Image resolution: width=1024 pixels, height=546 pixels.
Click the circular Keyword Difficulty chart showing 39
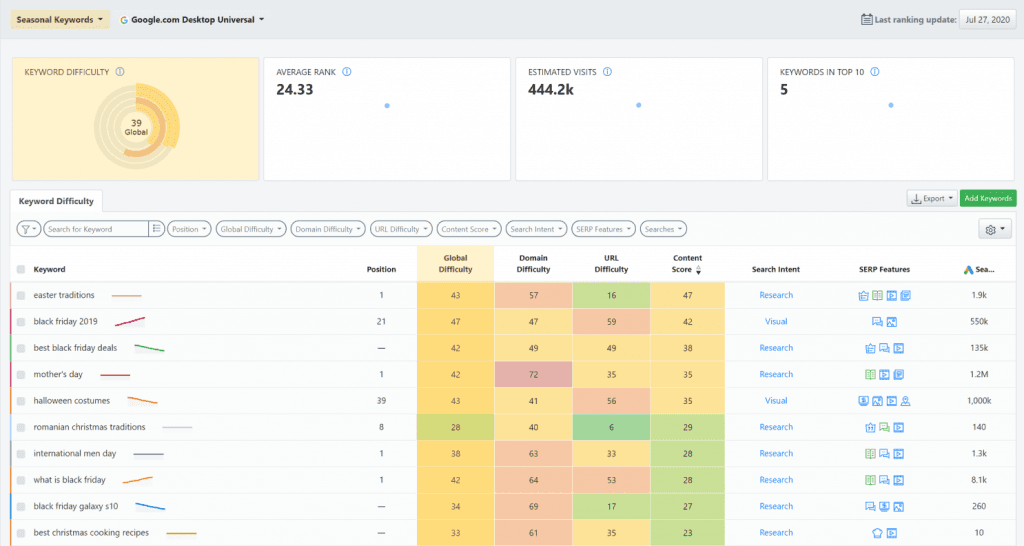[x=135, y=128]
